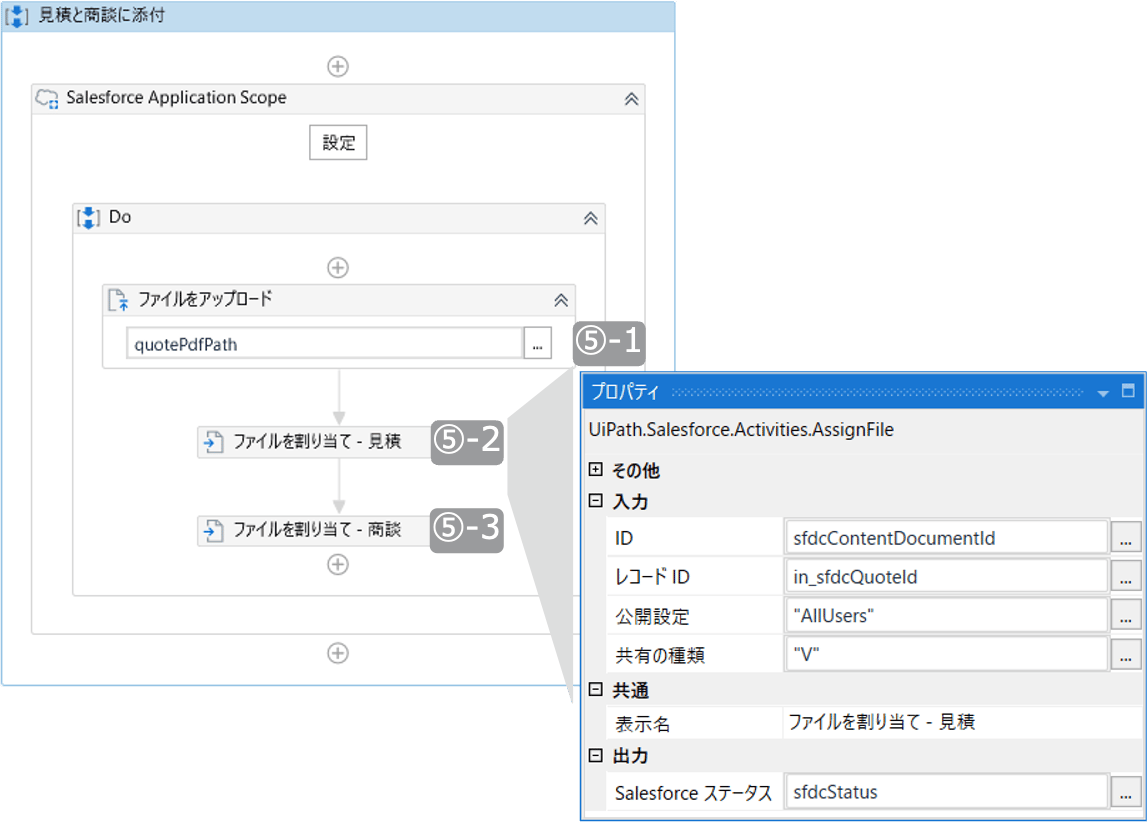Click the ID field with sfdcContentDocumentId
1147x822 pixels.
[x=947, y=538]
